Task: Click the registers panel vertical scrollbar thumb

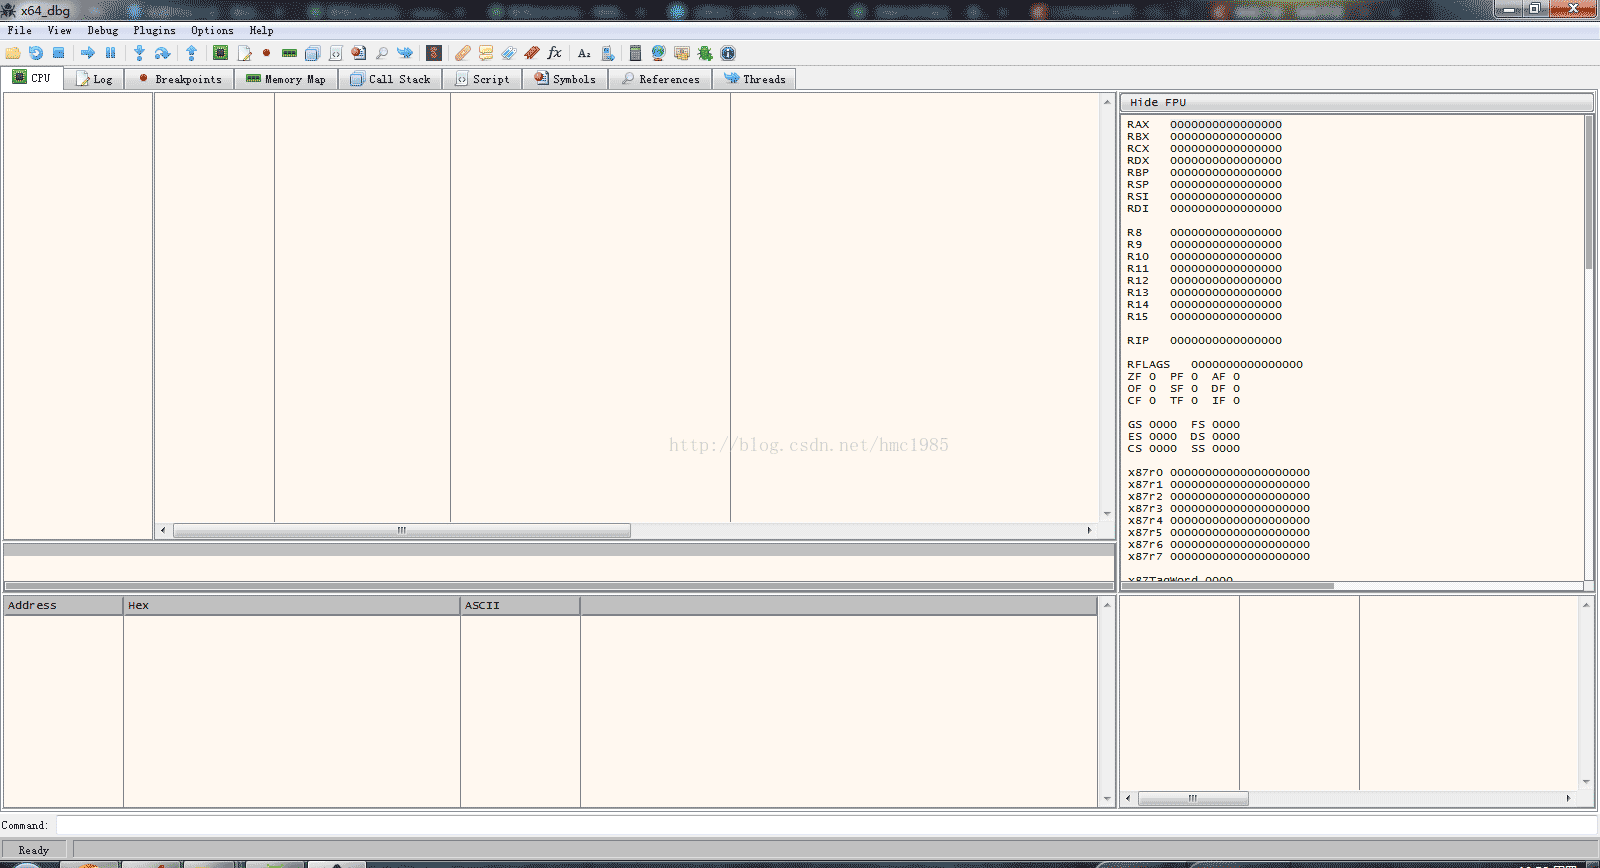Action: pyautogui.click(x=1589, y=192)
